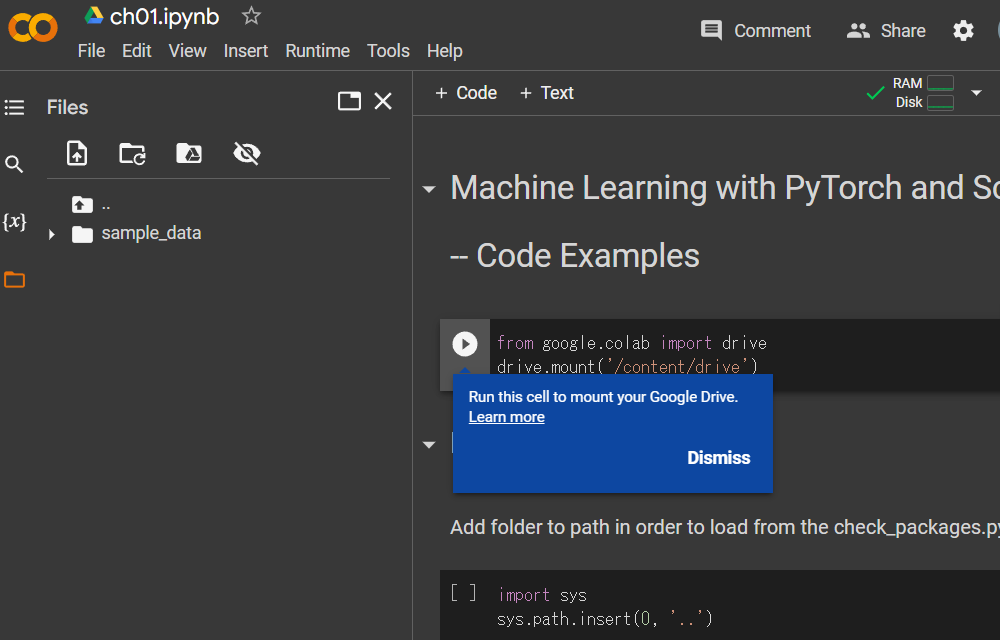This screenshot has height=640, width=1000.
Task: Open the Find and replace sidebar
Action: click(x=14, y=163)
